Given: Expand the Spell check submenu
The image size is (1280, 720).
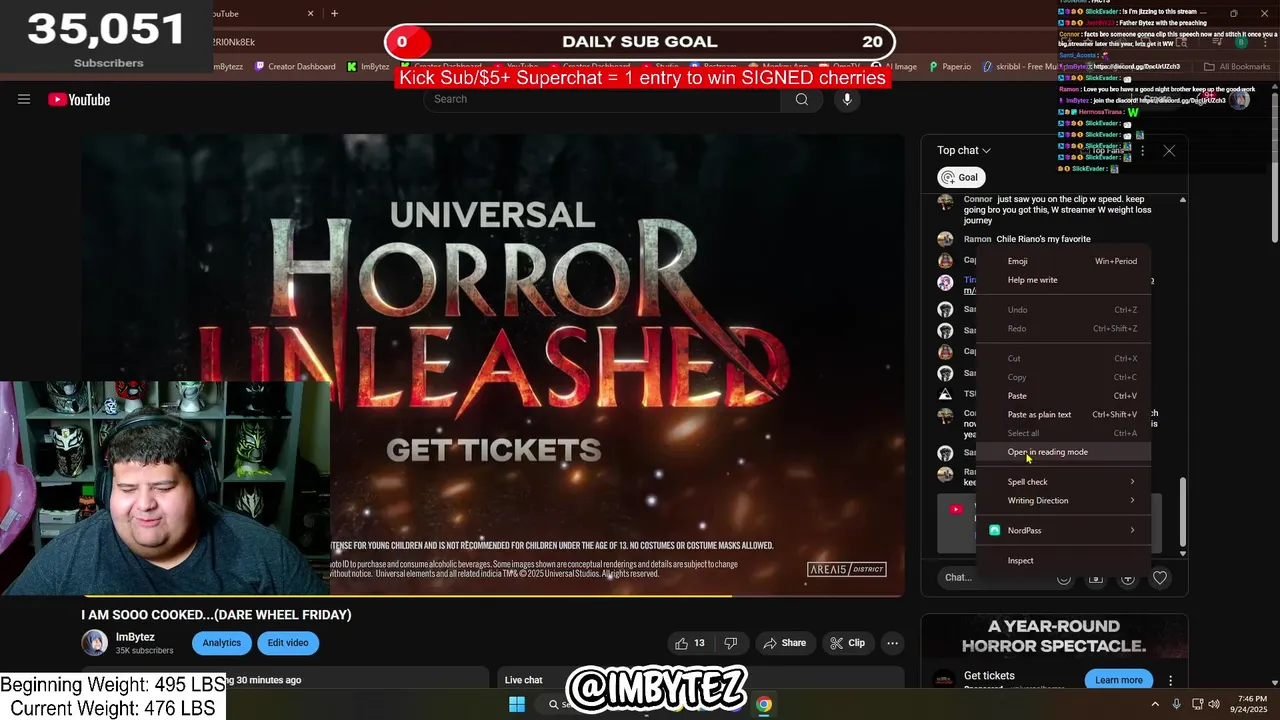Looking at the screenshot, I should click(x=1063, y=482).
